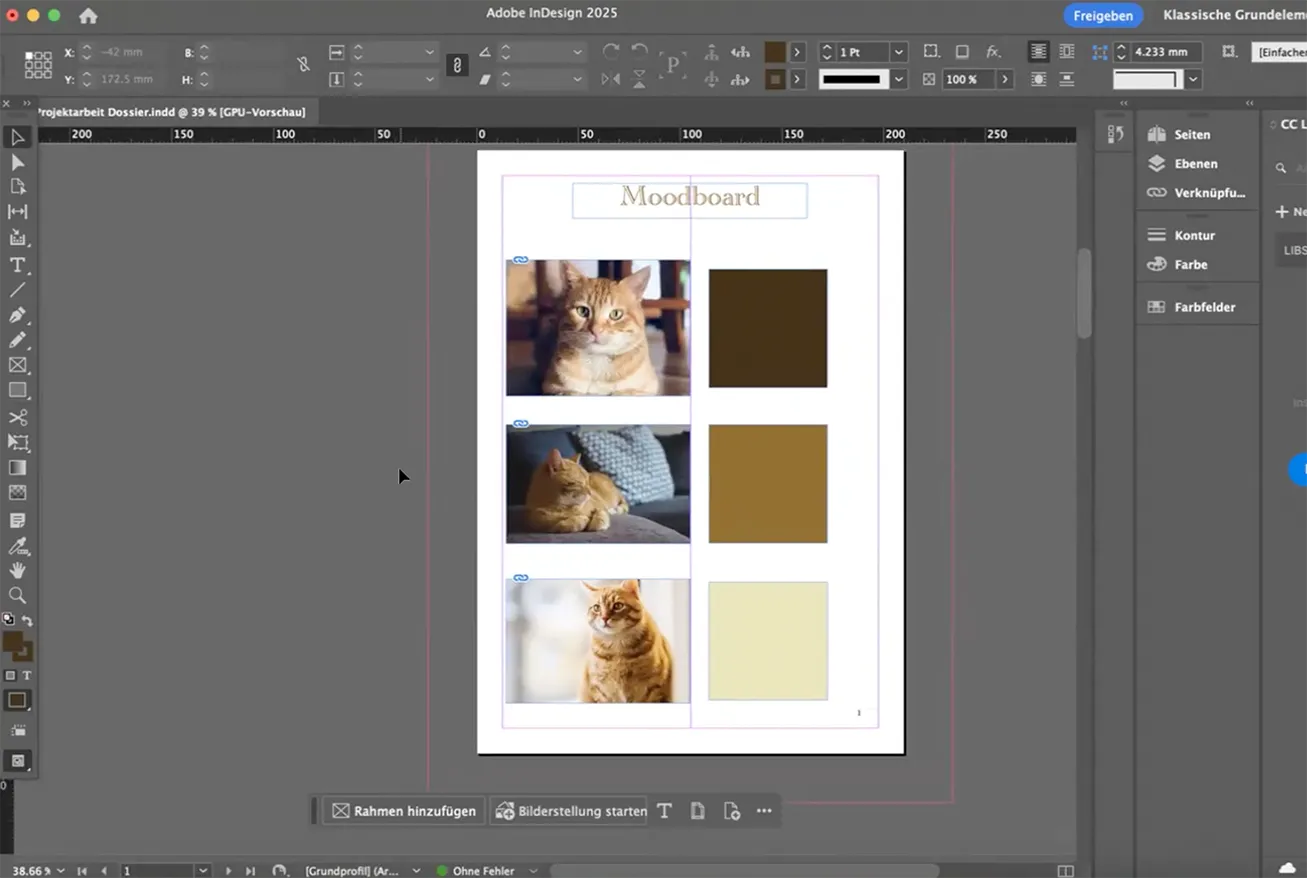This screenshot has width=1307, height=878.
Task: Open the Ebenen panel
Action: 1196,163
